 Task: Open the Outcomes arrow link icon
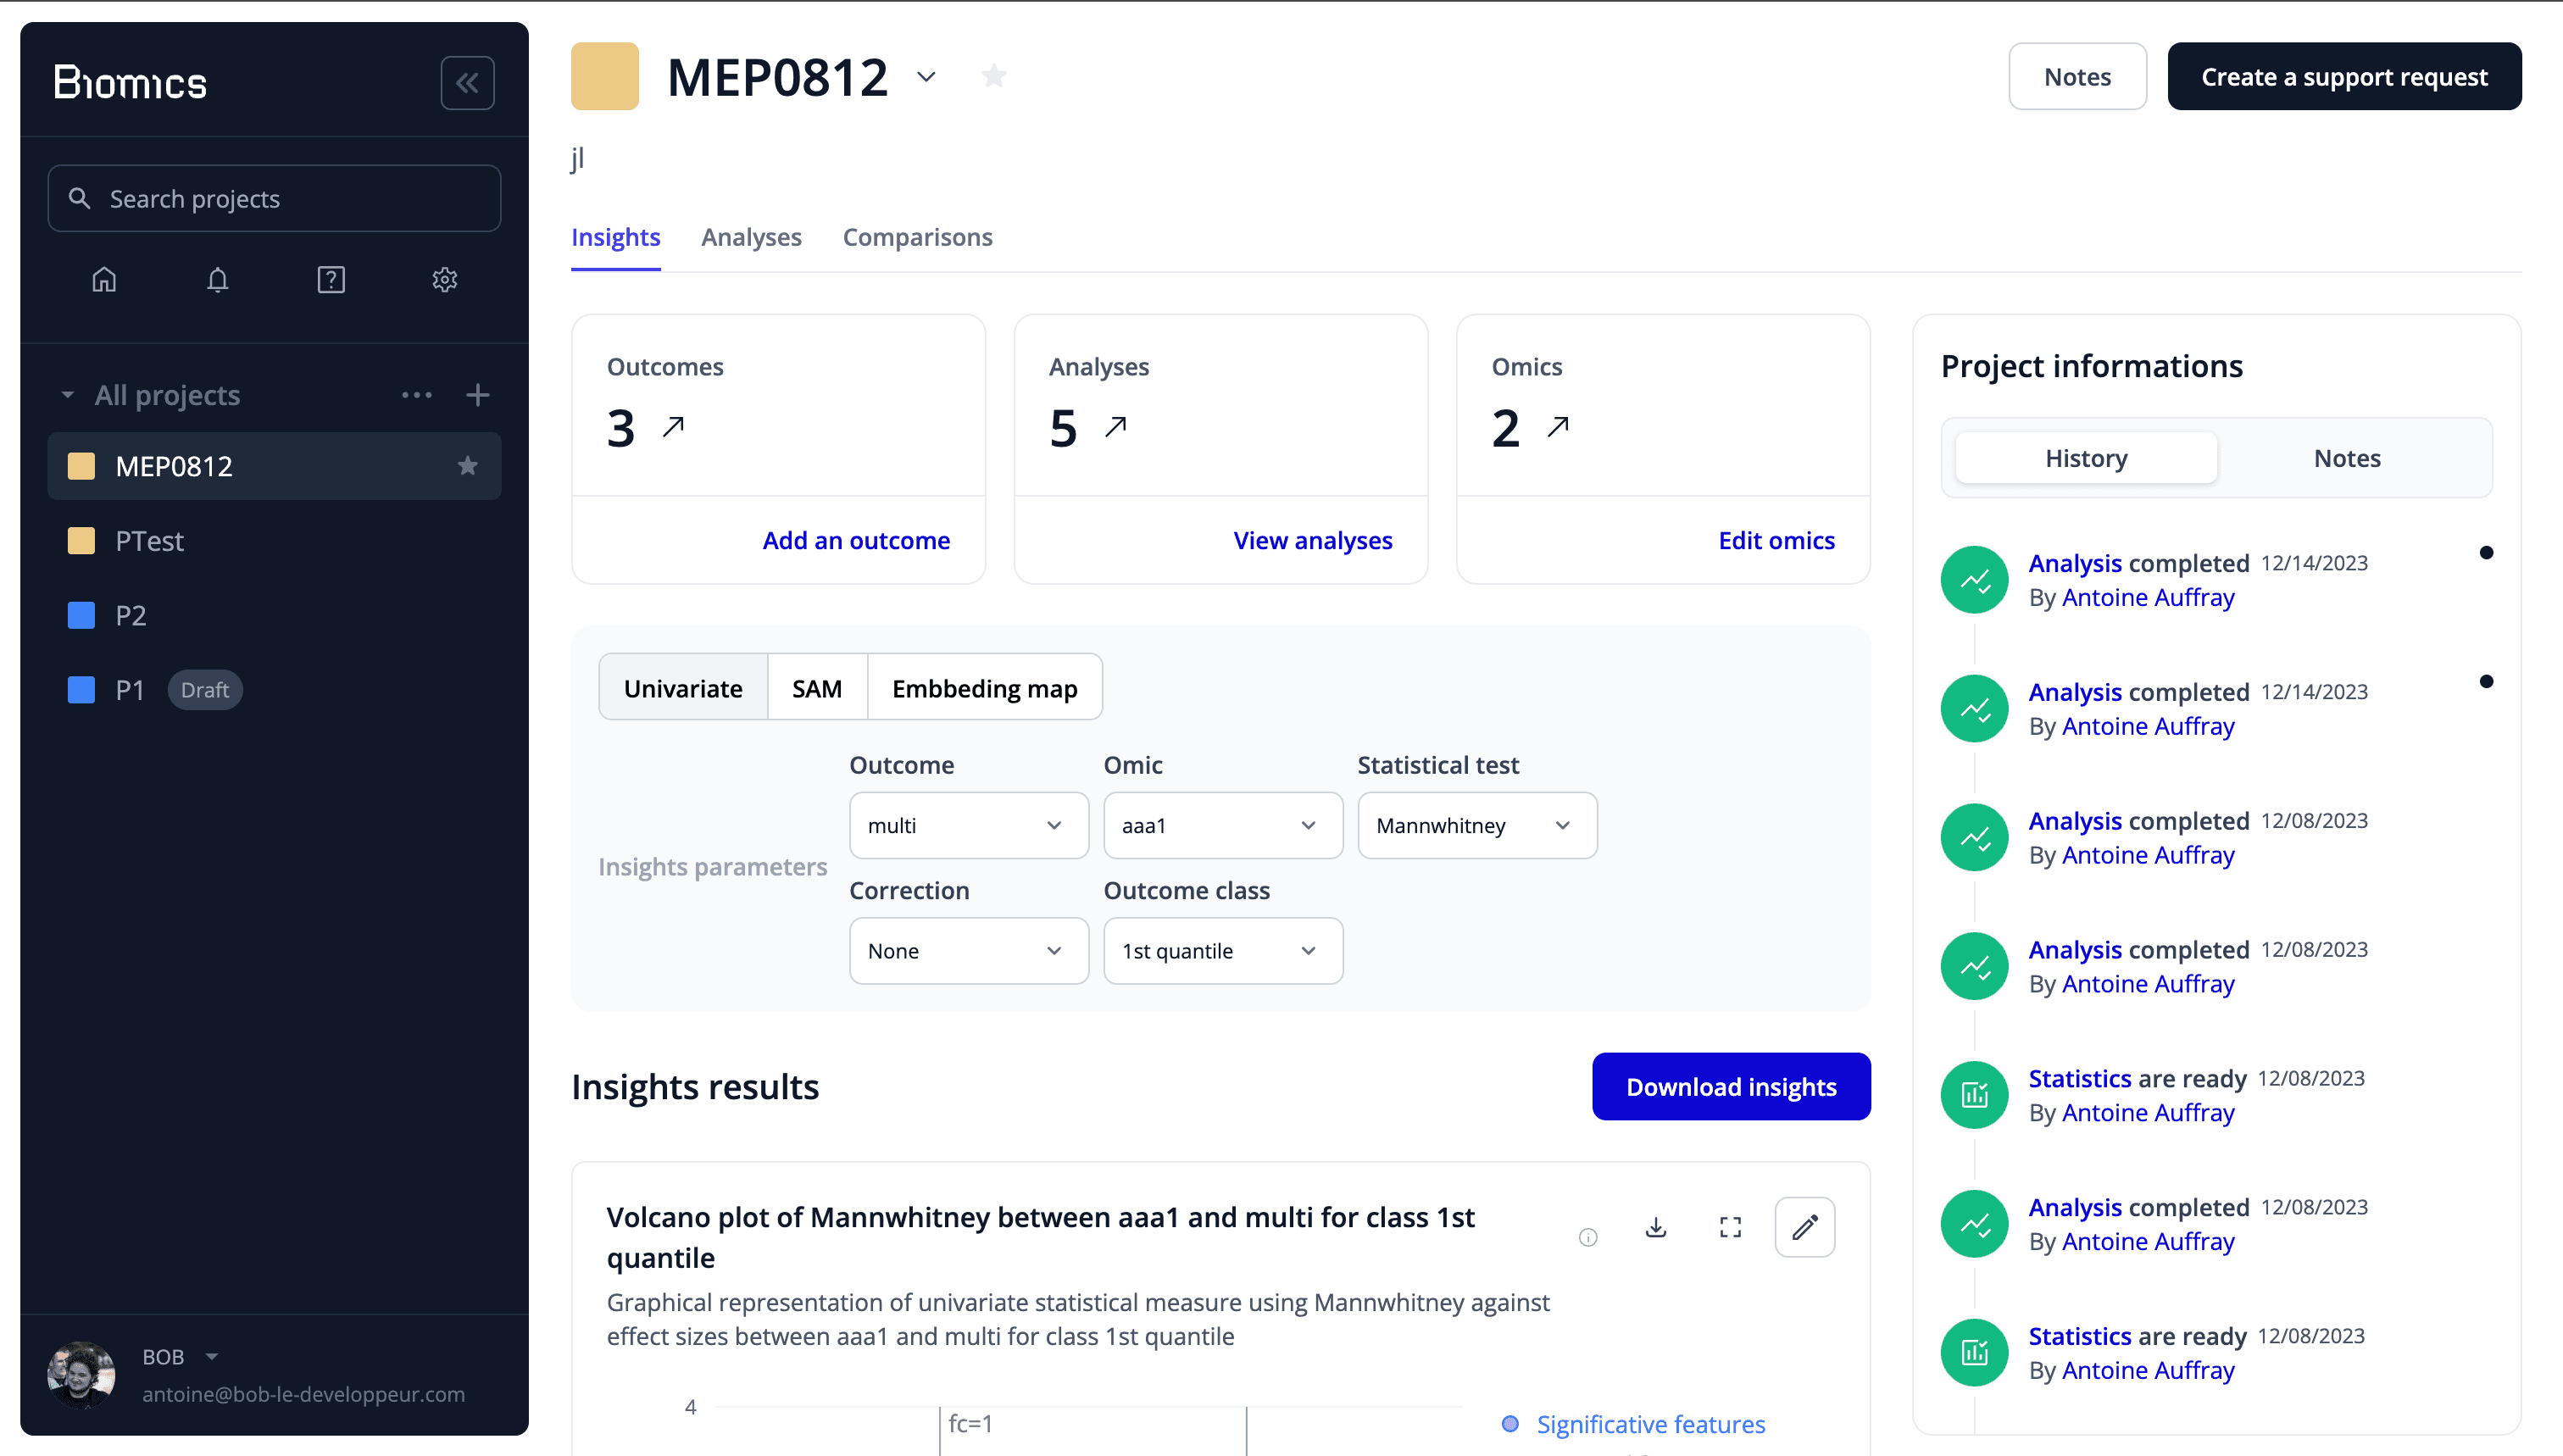click(x=673, y=427)
